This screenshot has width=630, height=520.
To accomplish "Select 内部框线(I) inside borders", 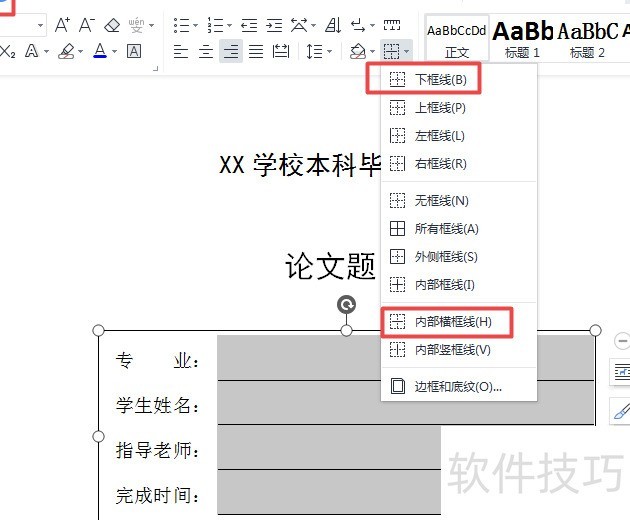I will 459,285.
